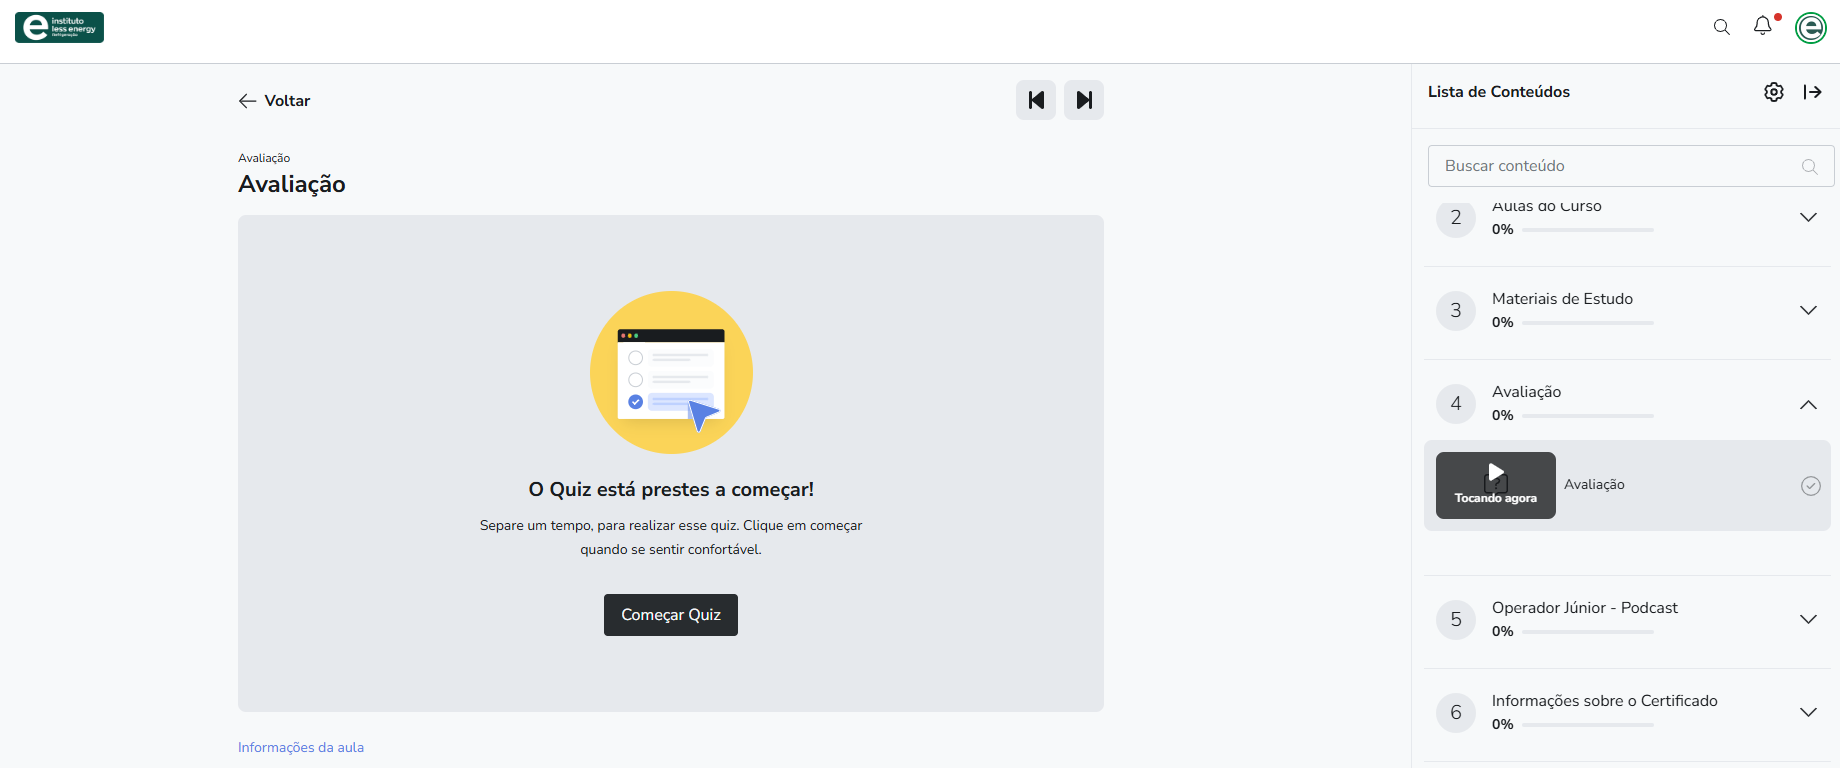Viewport: 1840px width, 768px height.
Task: Open the Informações da aula tab
Action: (301, 747)
